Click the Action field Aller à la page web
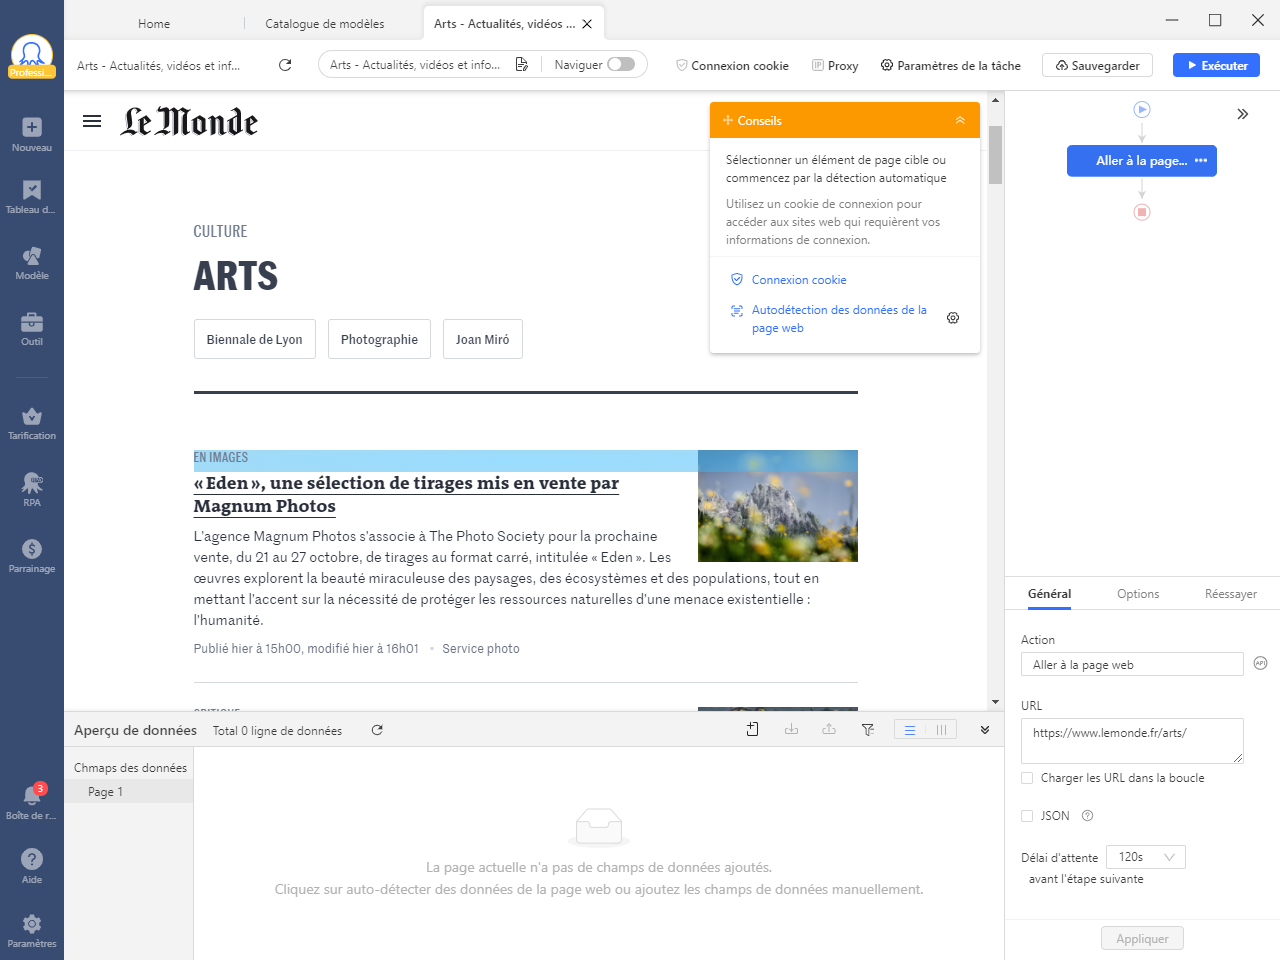The width and height of the screenshot is (1280, 960). click(x=1132, y=664)
